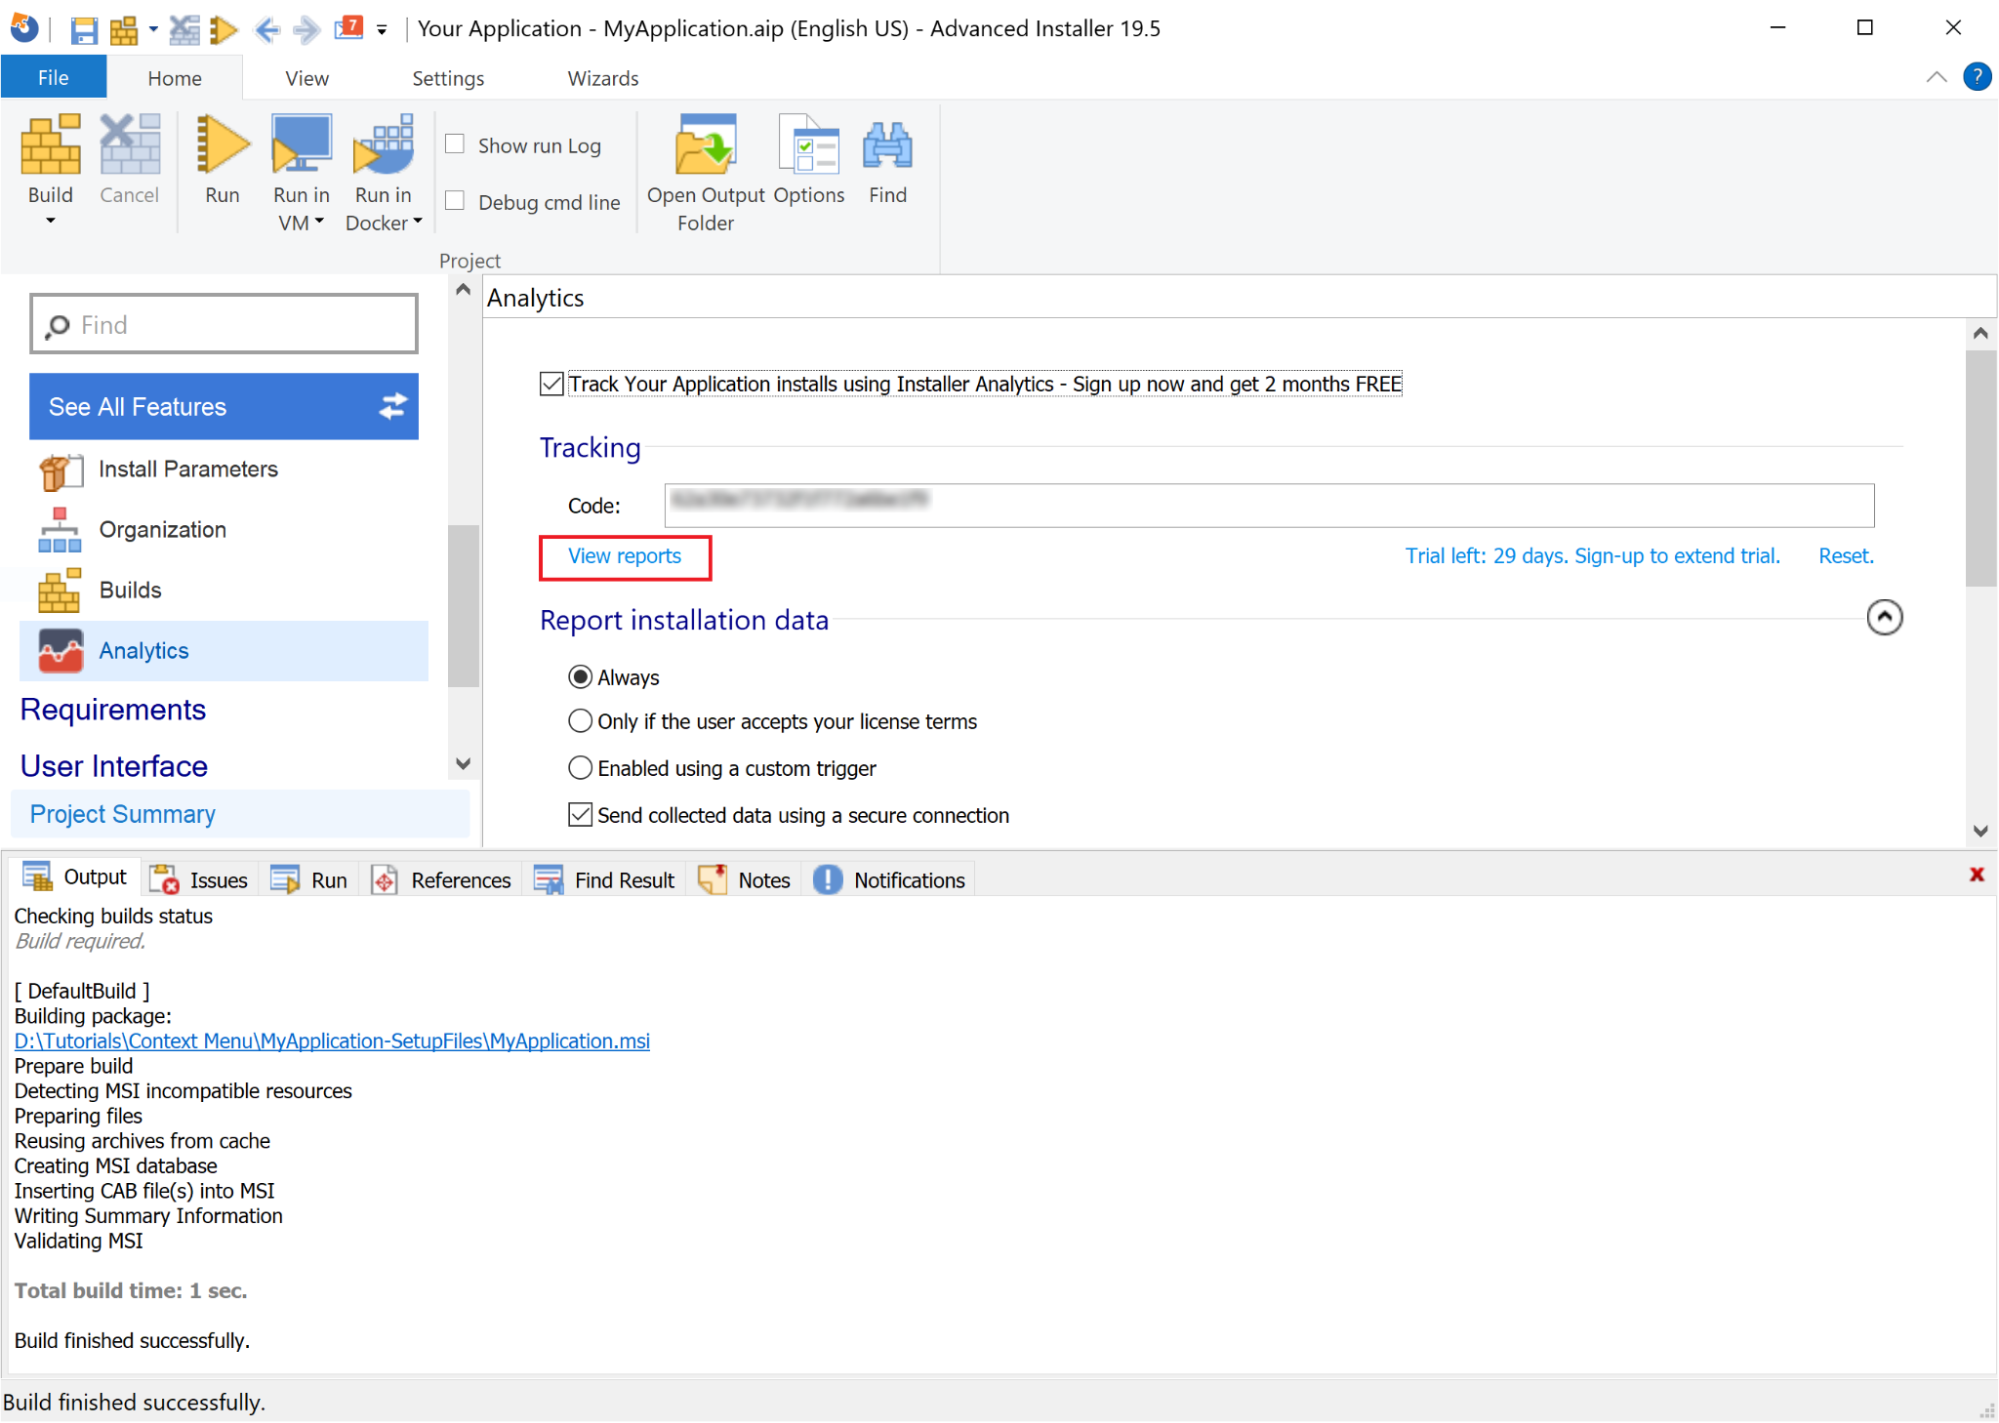Click quick-access Build bricks icon in title bar
The width and height of the screenshot is (1999, 1423).
124,30
